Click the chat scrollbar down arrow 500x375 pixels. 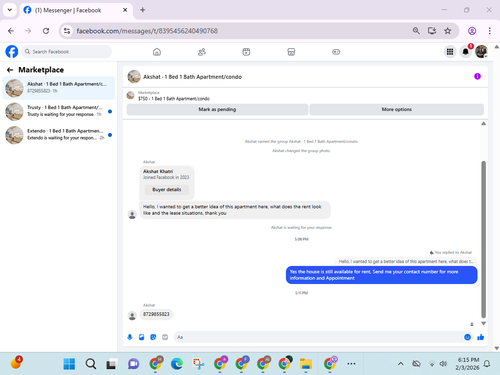click(483, 323)
